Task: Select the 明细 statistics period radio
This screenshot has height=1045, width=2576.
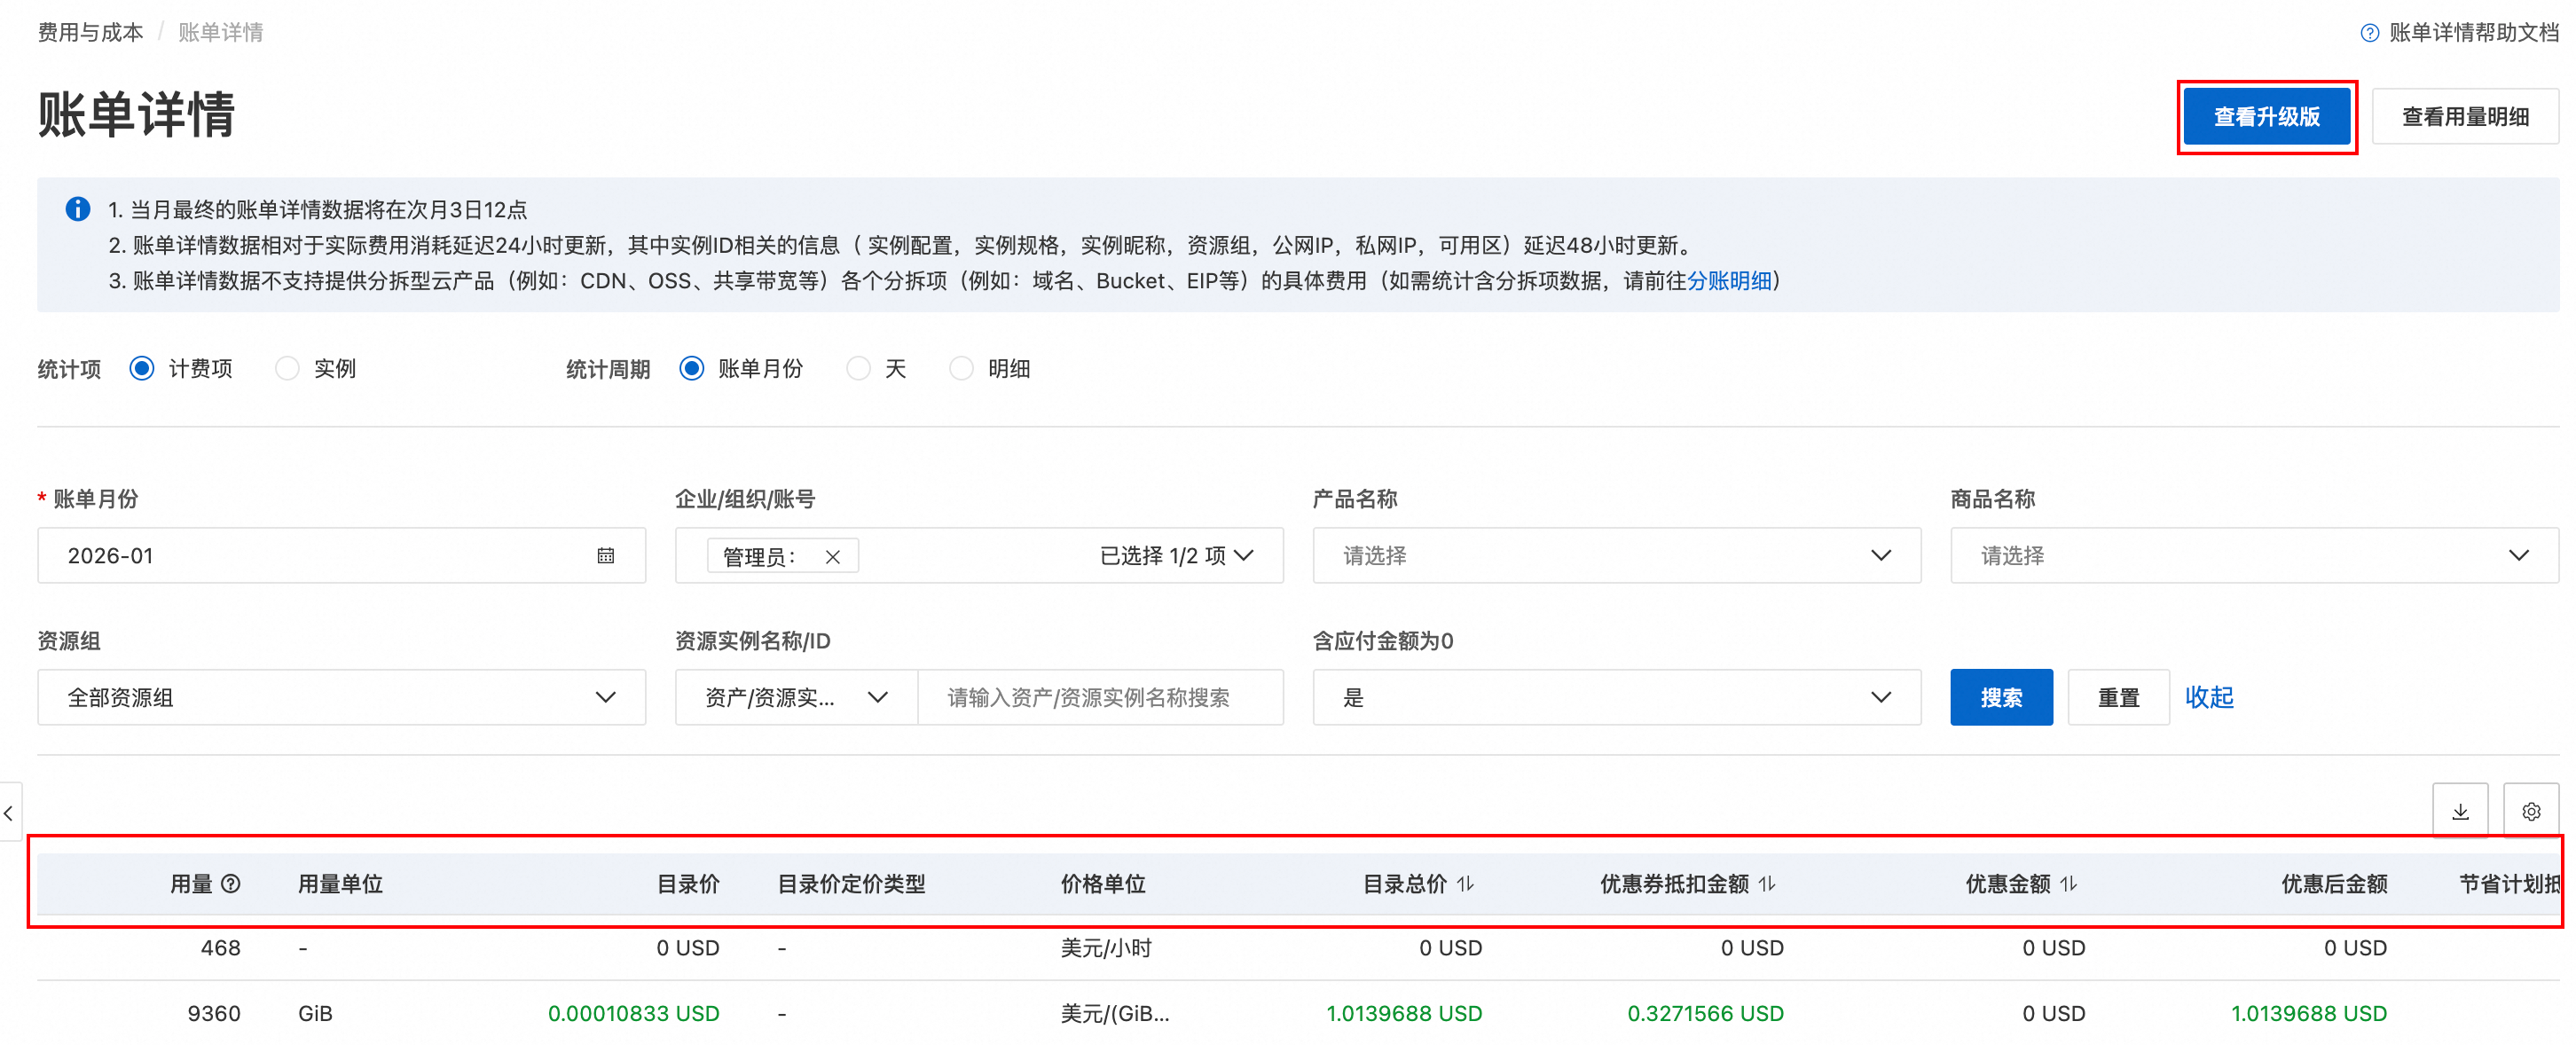Action: point(961,368)
